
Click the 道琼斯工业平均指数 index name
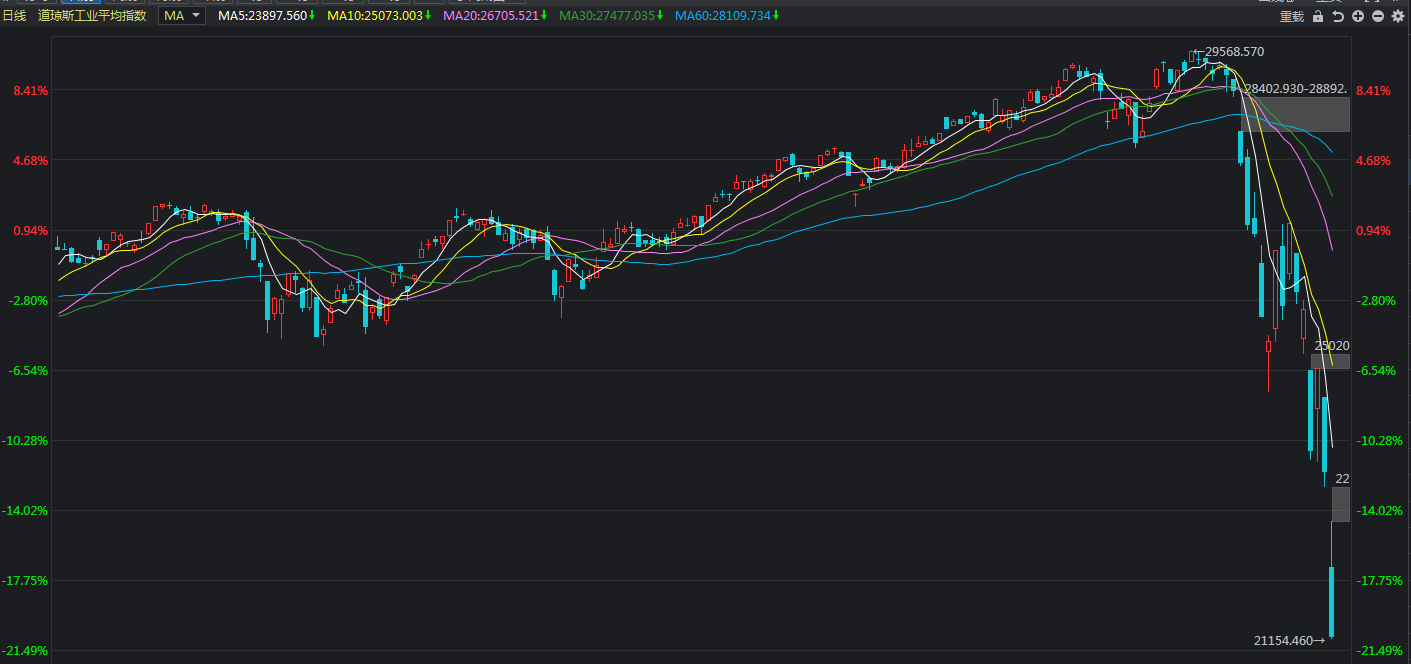92,16
